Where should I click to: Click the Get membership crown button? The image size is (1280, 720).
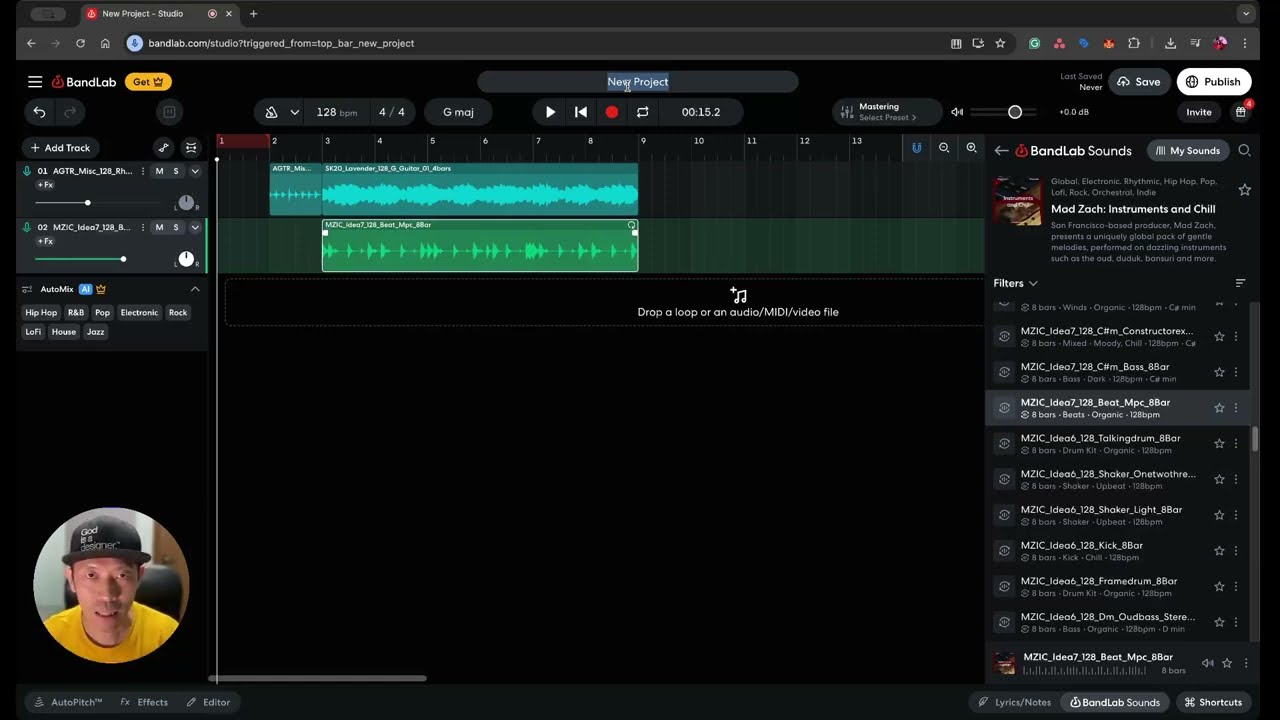pyautogui.click(x=148, y=82)
